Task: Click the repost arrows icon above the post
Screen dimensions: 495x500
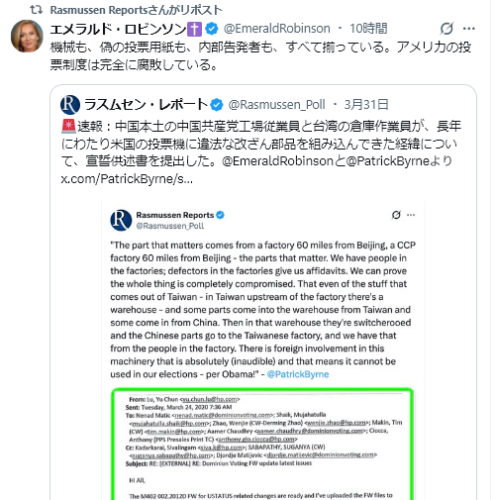Action: click(x=36, y=10)
